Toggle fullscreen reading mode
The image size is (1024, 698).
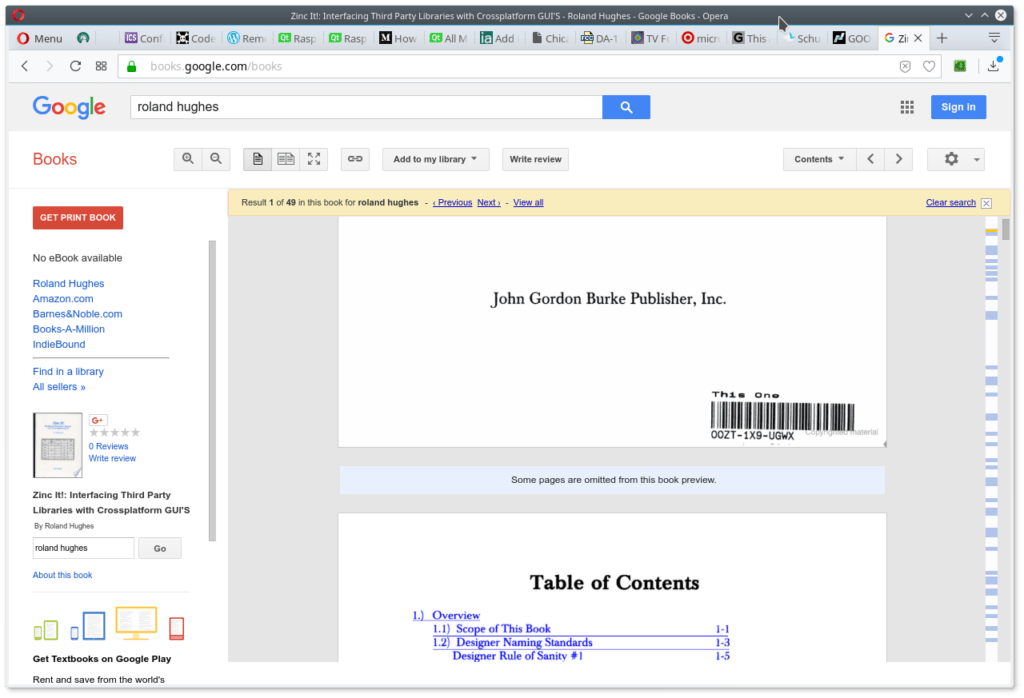(x=314, y=159)
